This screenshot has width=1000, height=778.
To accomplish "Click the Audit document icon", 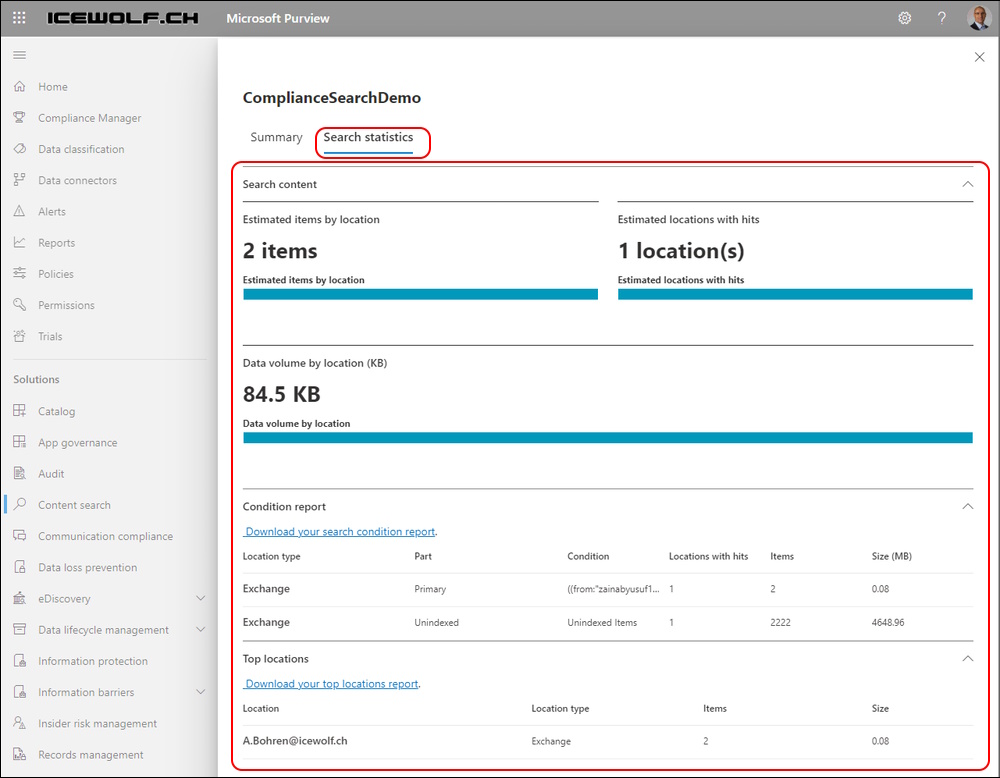I will (x=20, y=474).
